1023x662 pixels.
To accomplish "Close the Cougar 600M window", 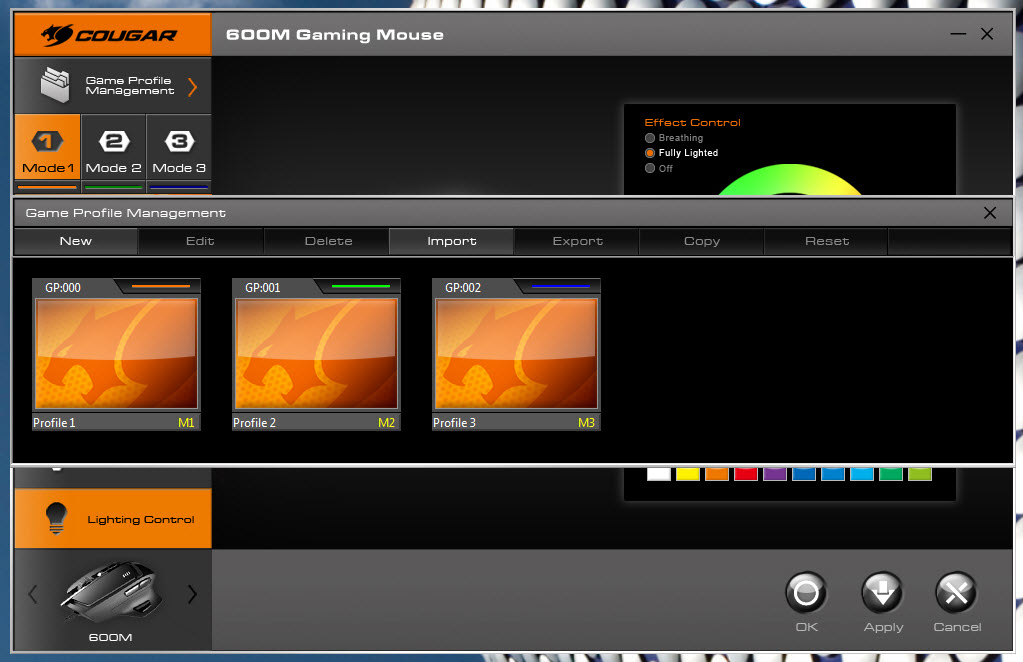I will (987, 34).
